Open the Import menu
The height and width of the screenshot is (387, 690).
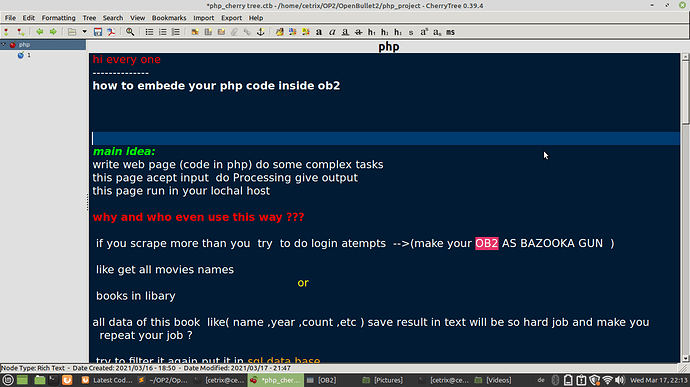[204, 18]
